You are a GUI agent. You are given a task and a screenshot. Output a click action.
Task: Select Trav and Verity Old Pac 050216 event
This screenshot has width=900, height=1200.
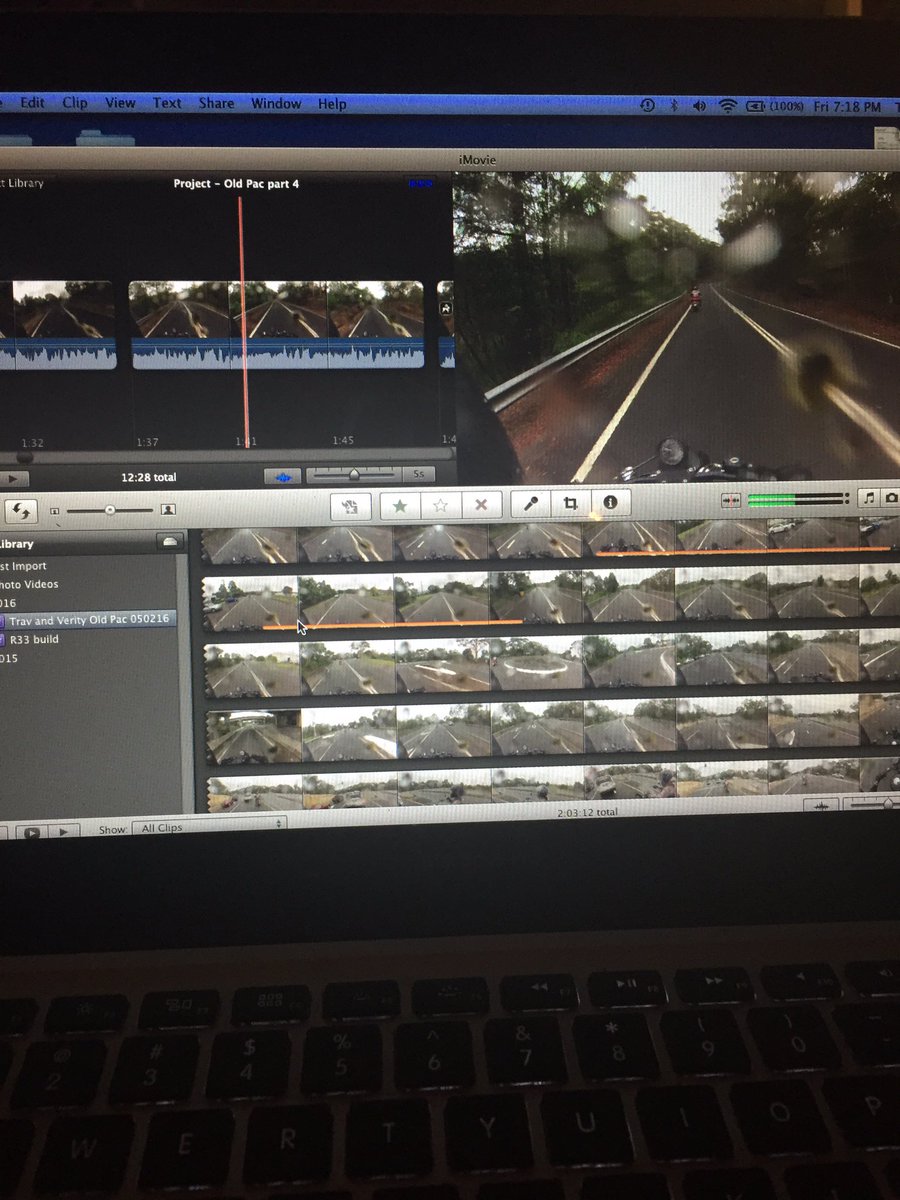(88, 620)
